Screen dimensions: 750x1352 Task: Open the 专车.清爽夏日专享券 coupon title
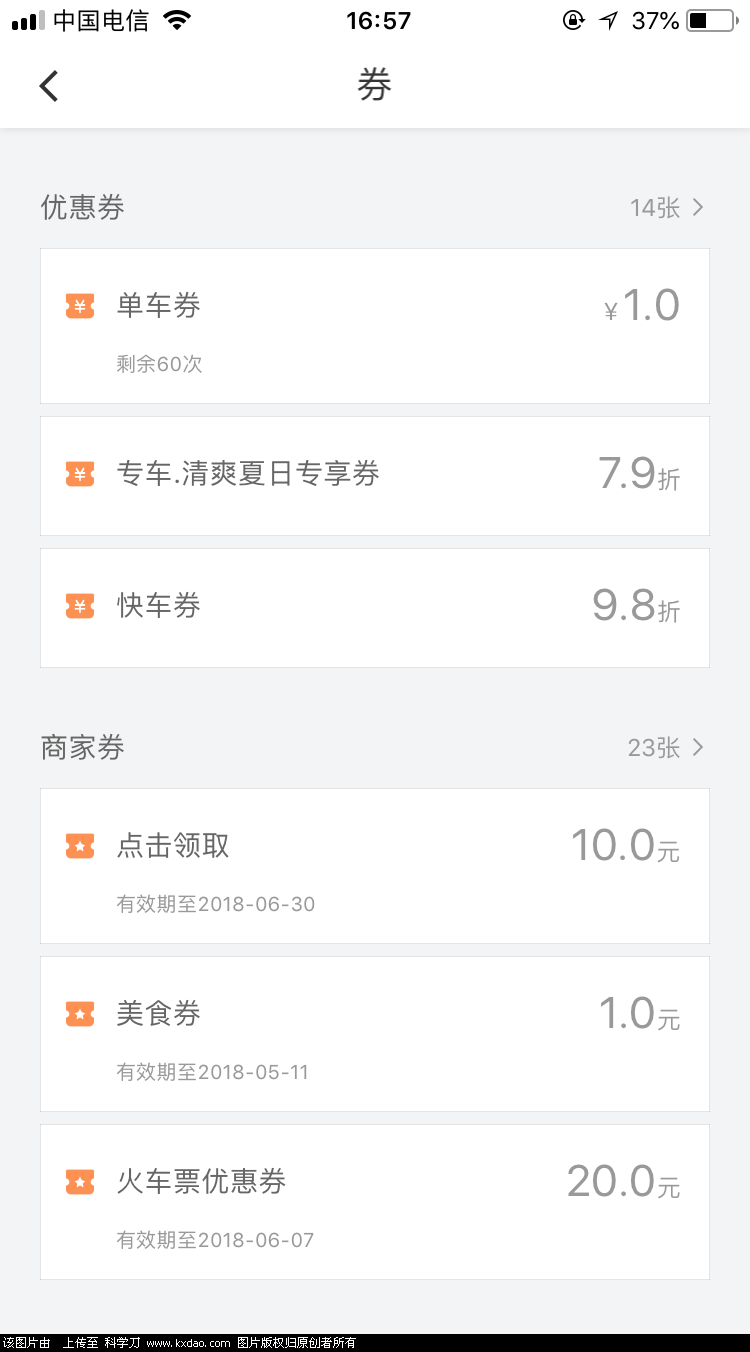point(248,474)
